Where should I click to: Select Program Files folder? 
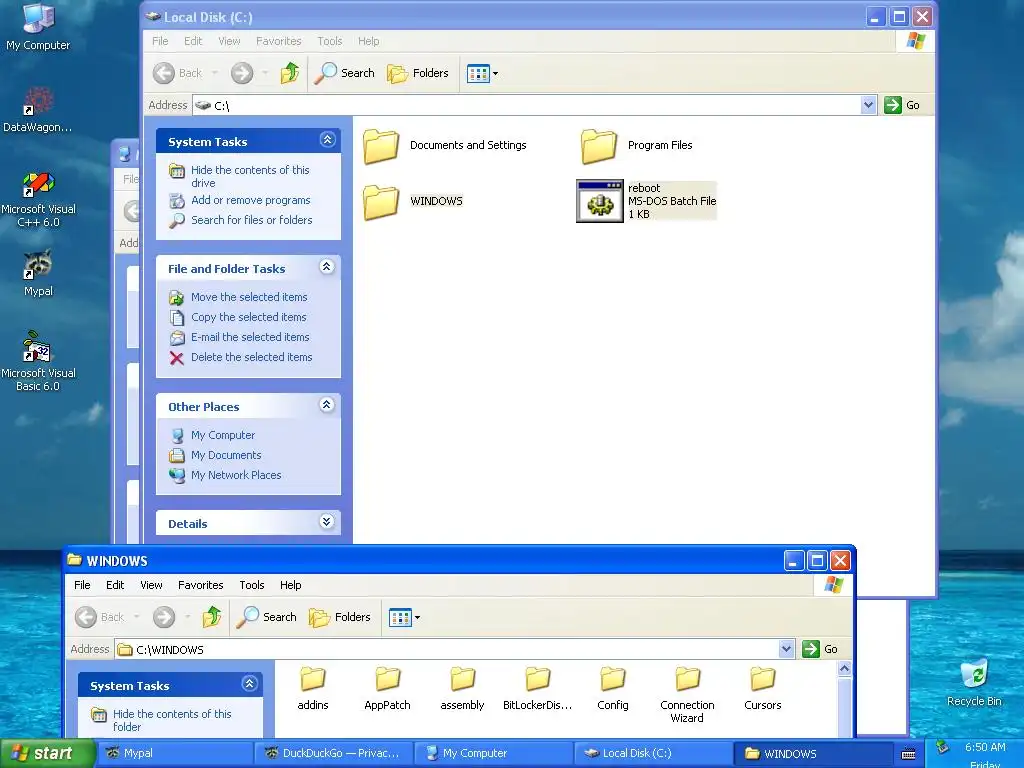click(x=637, y=146)
